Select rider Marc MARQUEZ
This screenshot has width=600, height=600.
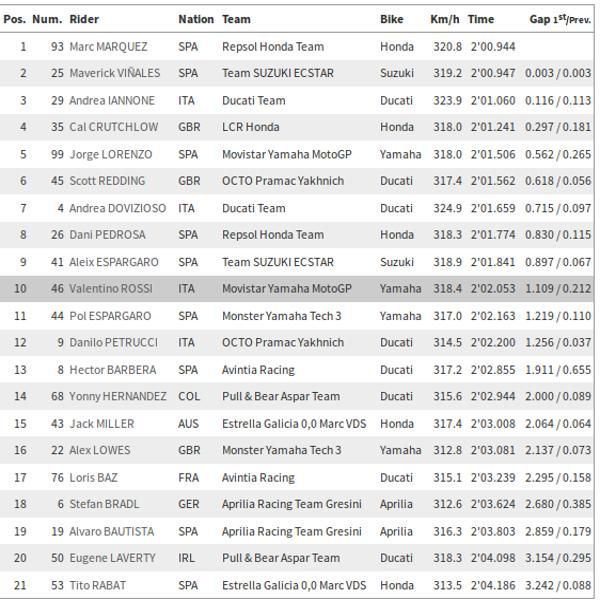click(x=108, y=46)
